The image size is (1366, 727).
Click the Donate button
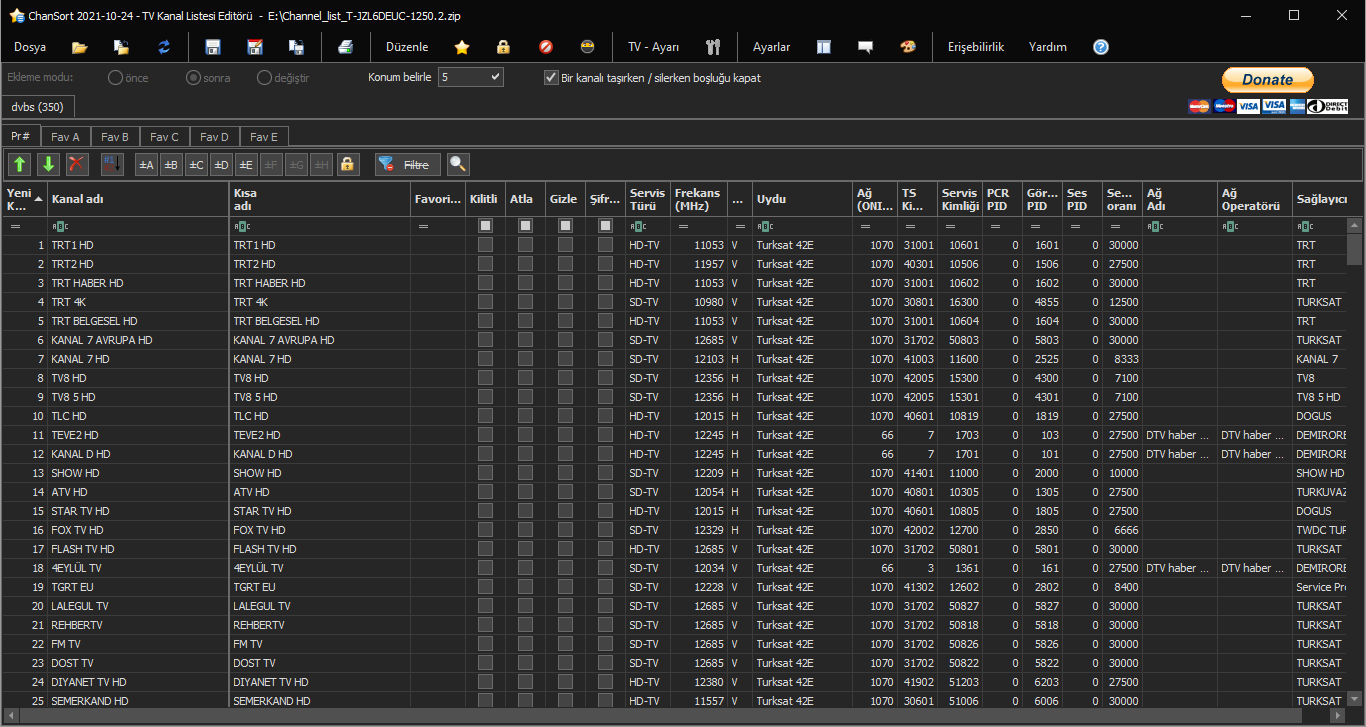(1267, 80)
